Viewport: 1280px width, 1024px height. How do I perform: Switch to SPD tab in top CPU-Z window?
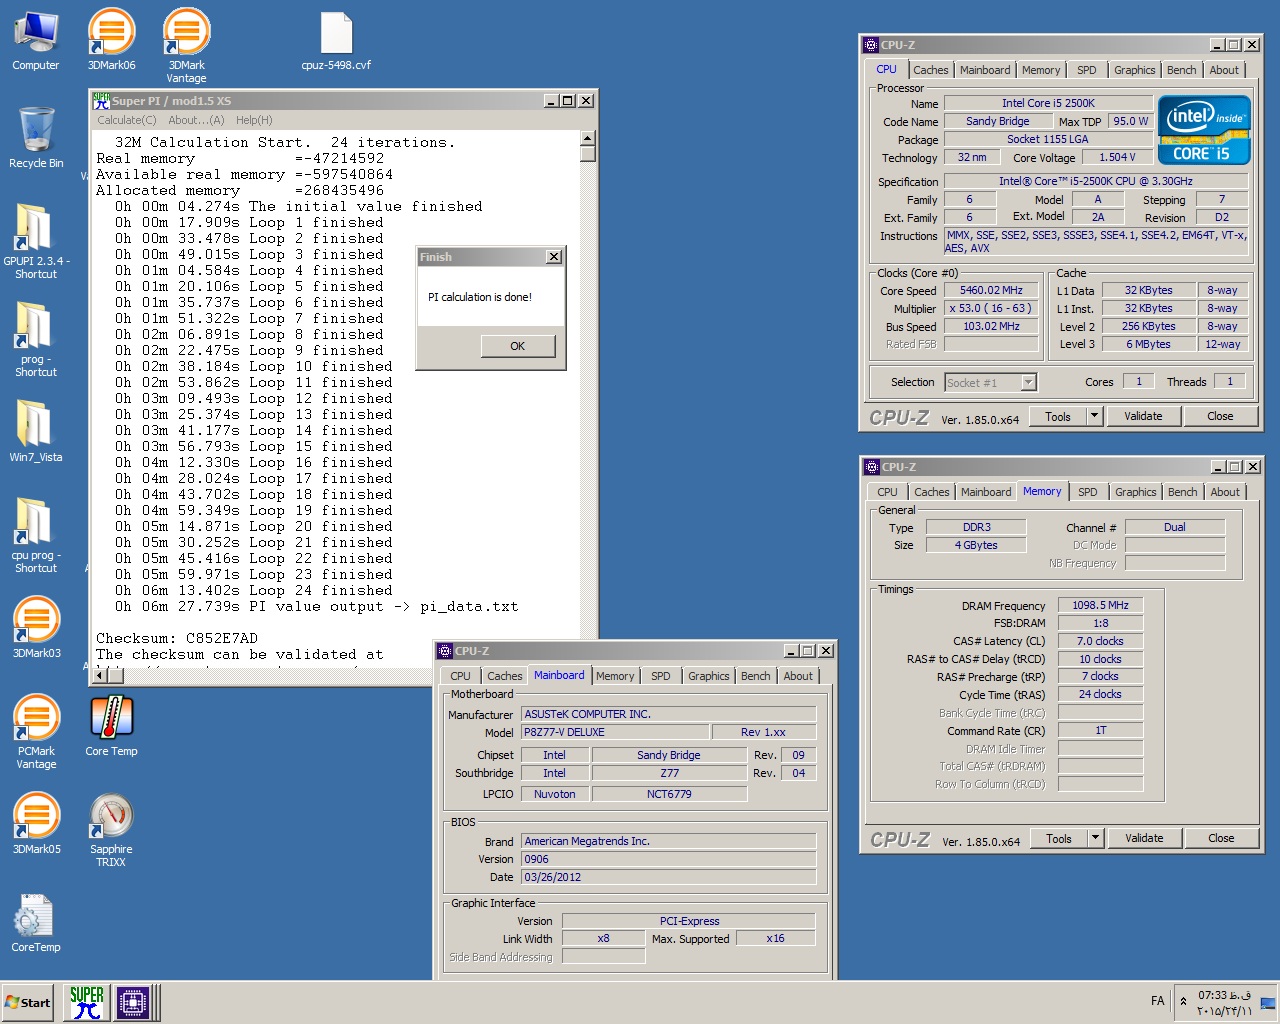(x=1087, y=70)
